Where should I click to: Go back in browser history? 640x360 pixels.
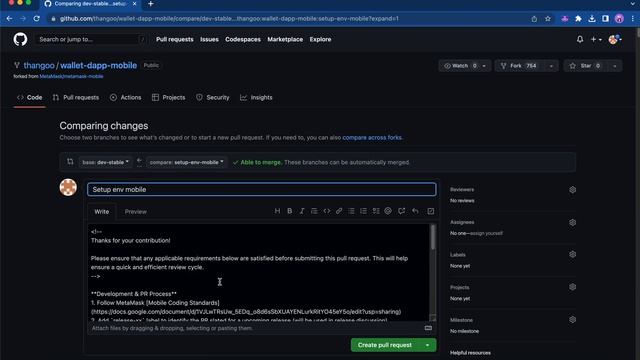[9, 18]
